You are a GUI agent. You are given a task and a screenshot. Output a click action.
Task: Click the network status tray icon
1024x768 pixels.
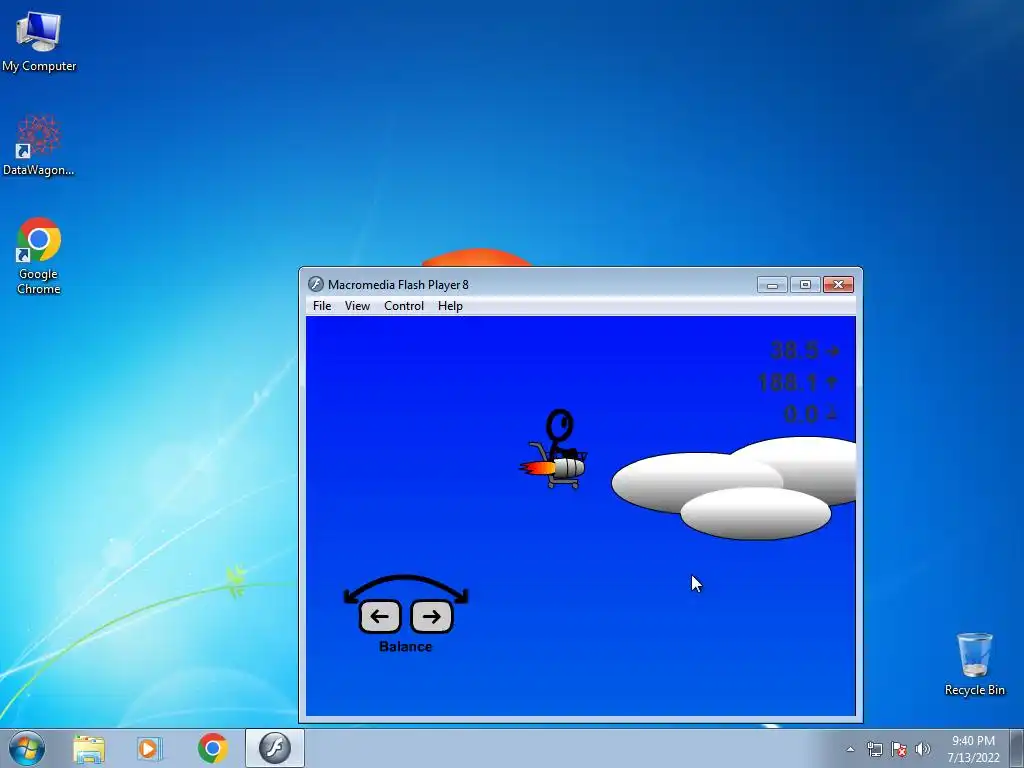pyautogui.click(x=874, y=749)
